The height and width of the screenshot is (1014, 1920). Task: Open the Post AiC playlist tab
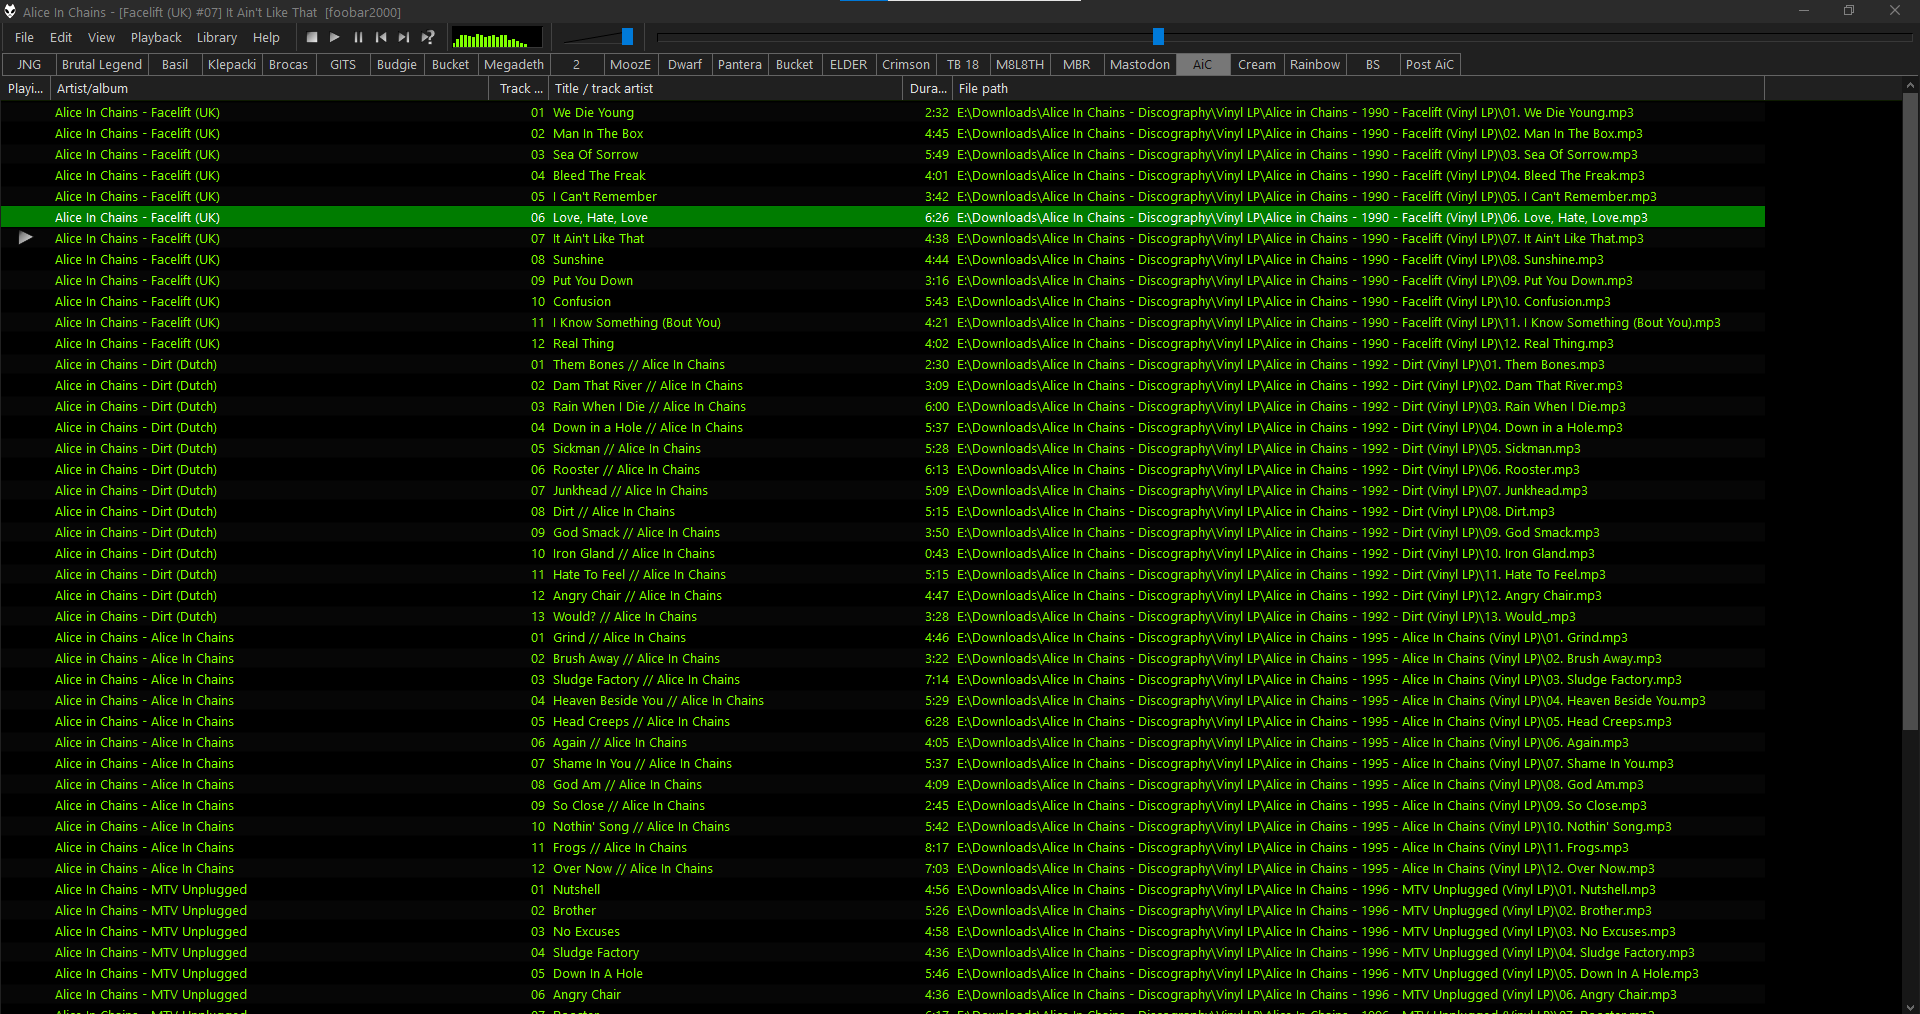(x=1430, y=64)
